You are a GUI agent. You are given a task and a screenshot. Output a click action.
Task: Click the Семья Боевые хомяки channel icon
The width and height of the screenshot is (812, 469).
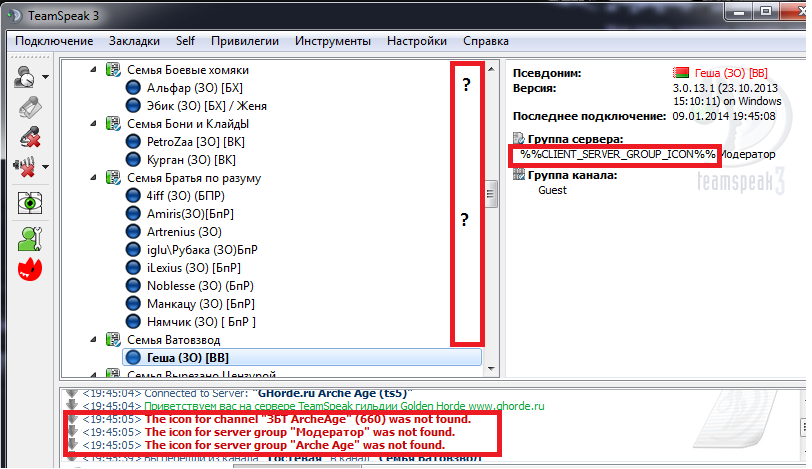tap(113, 69)
